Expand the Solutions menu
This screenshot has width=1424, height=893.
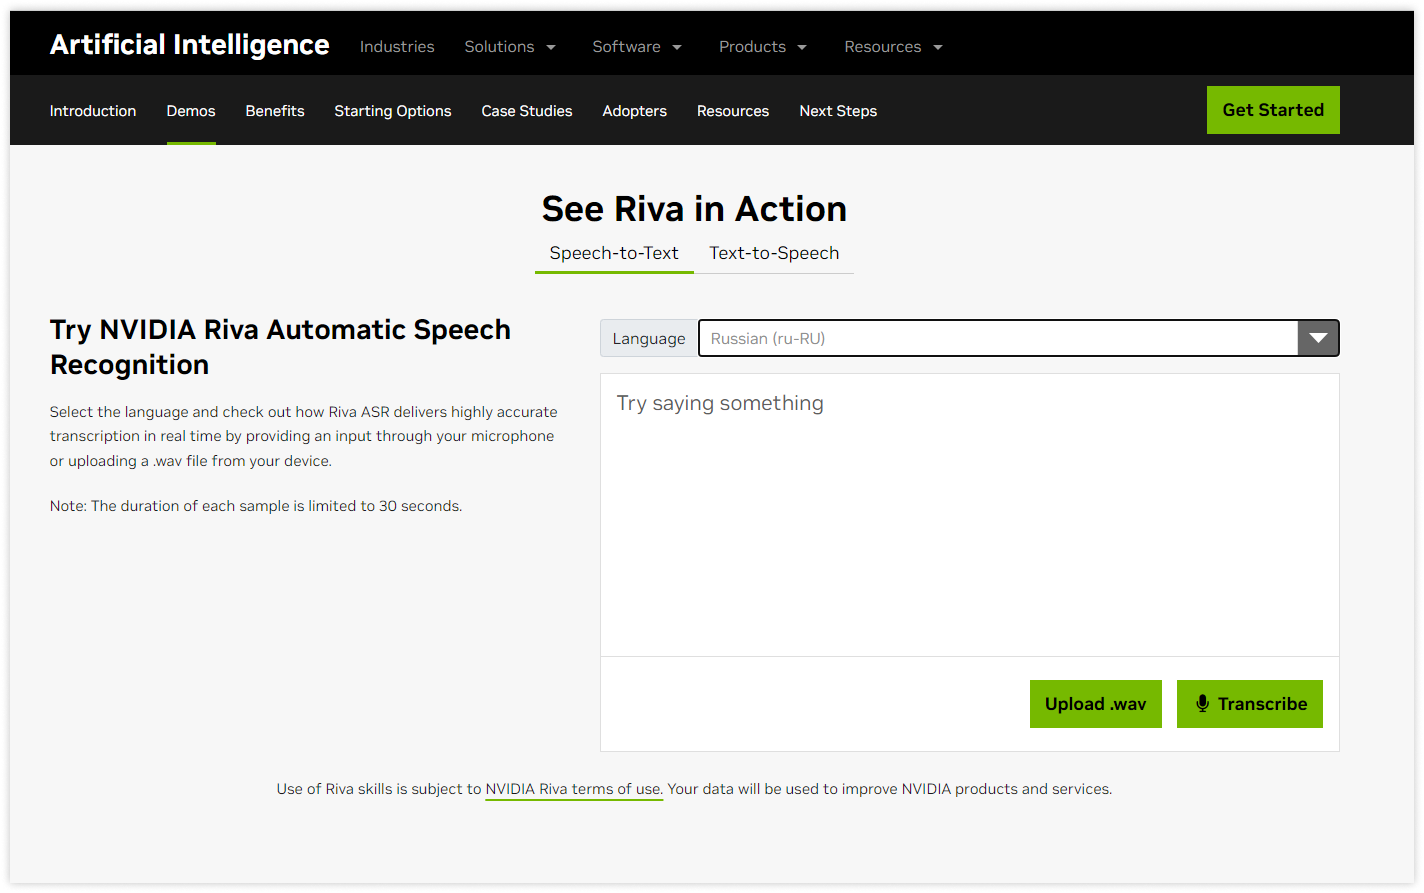[510, 47]
